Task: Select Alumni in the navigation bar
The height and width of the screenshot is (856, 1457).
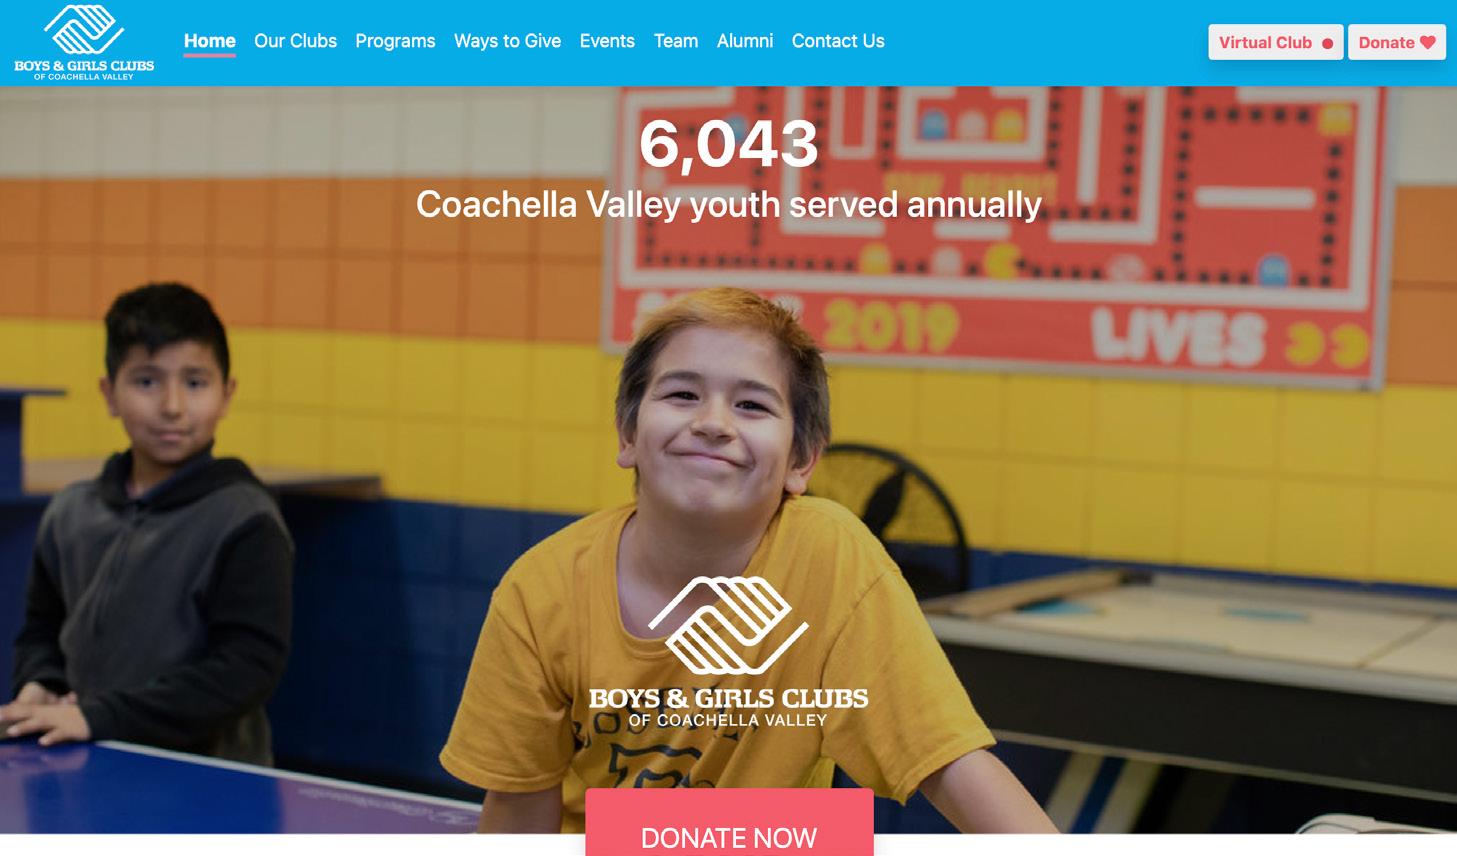Action: (745, 41)
